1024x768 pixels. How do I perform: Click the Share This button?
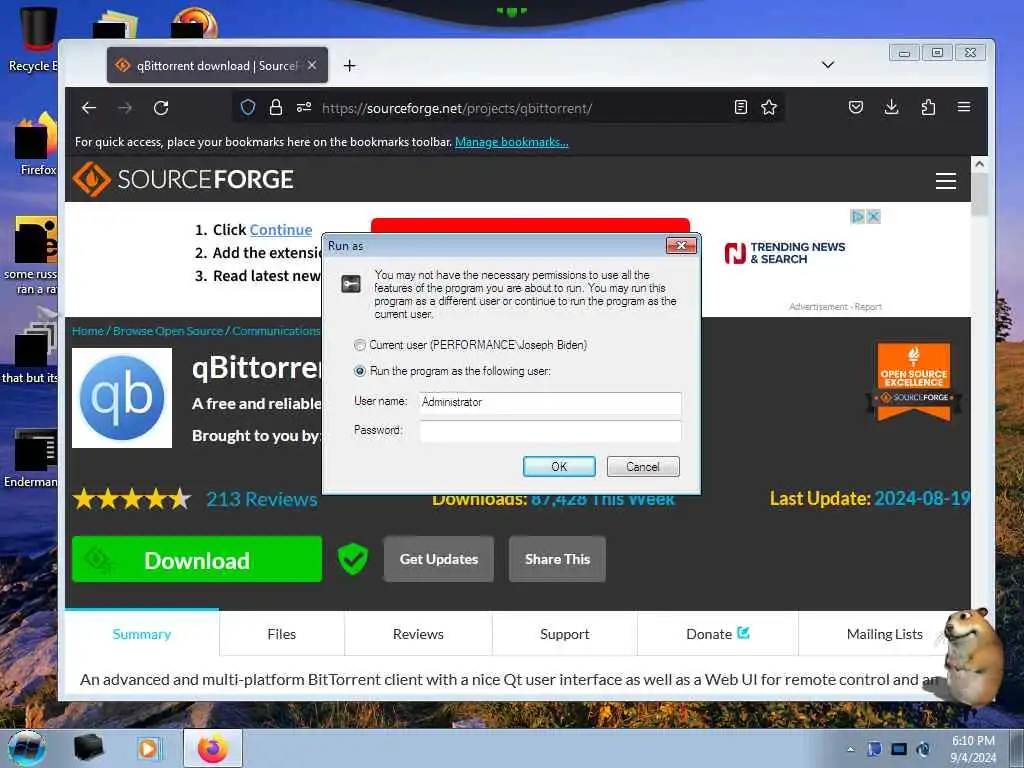tap(557, 559)
